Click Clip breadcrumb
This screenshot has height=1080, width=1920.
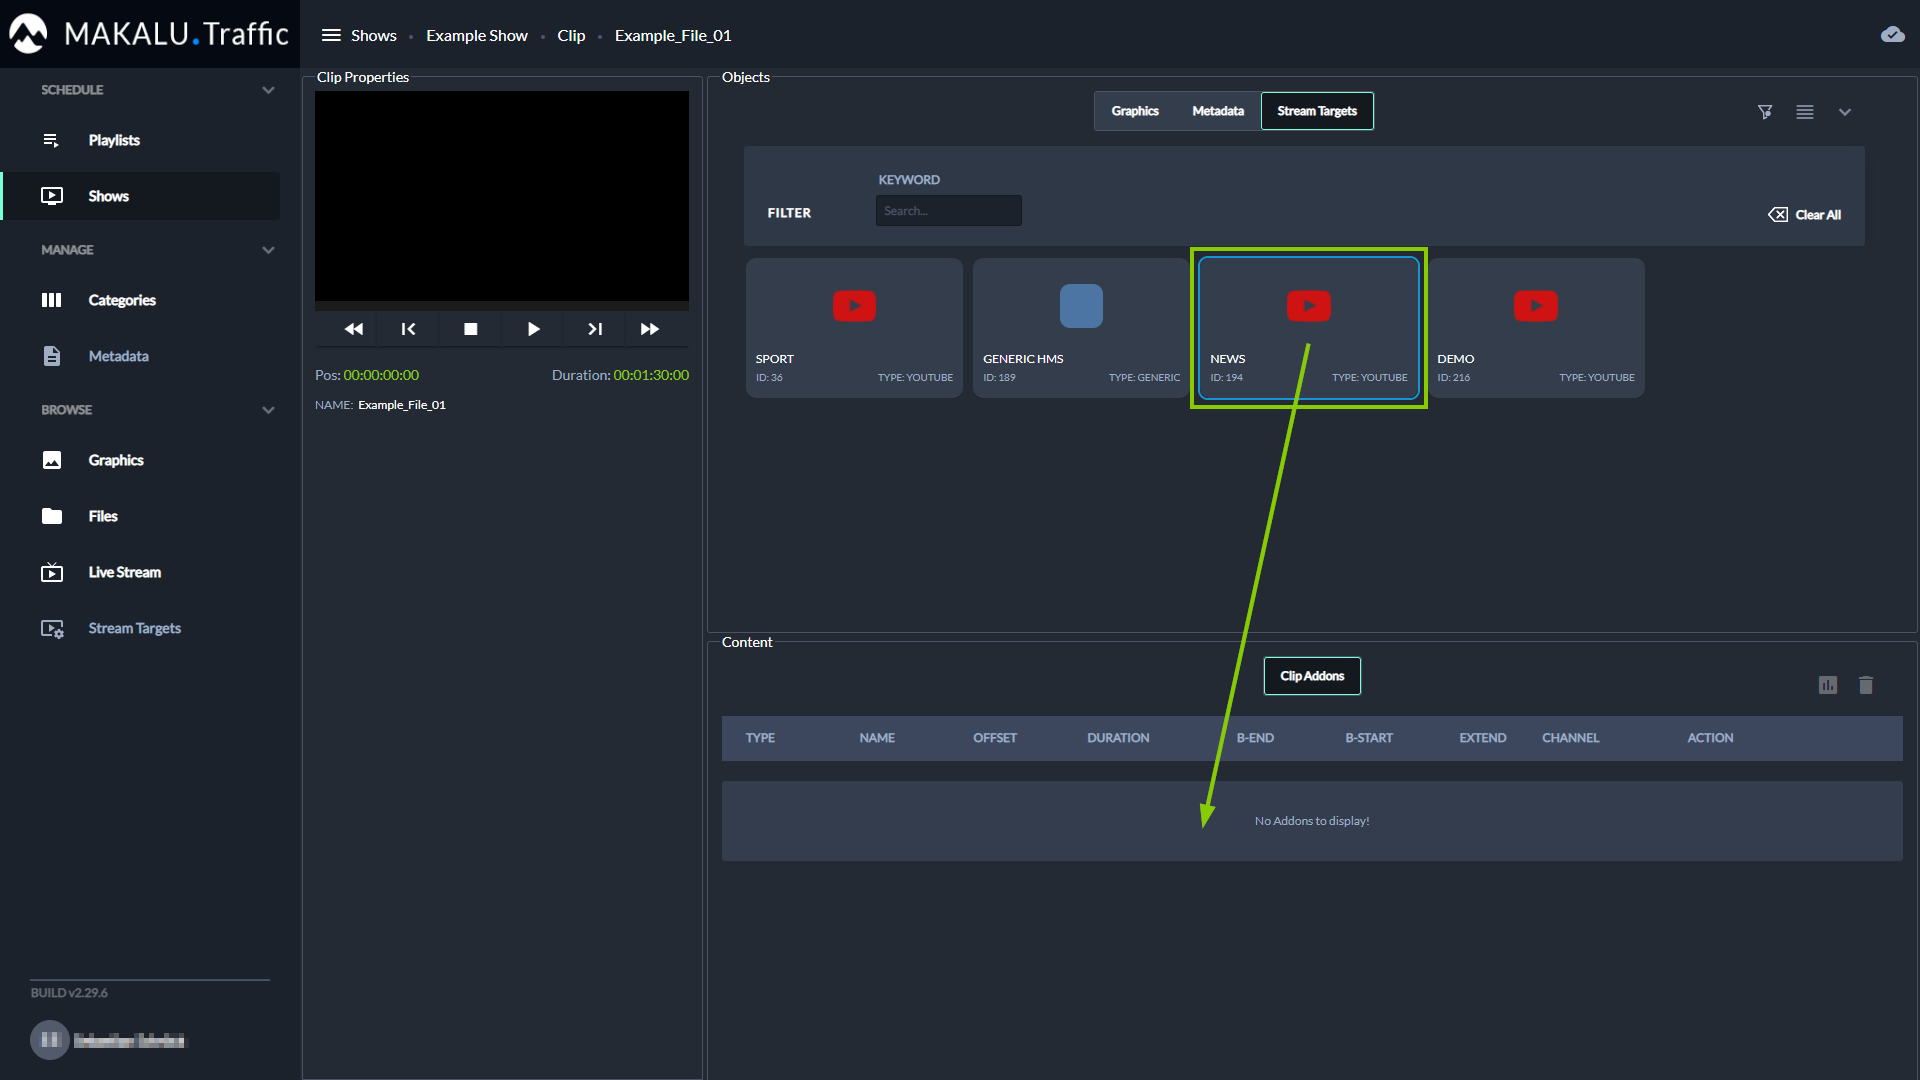click(x=571, y=35)
